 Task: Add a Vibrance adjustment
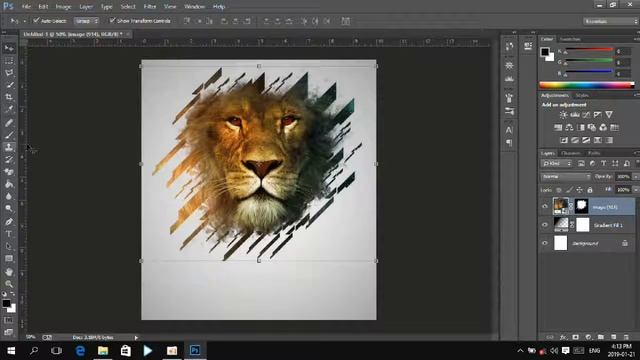(x=609, y=115)
